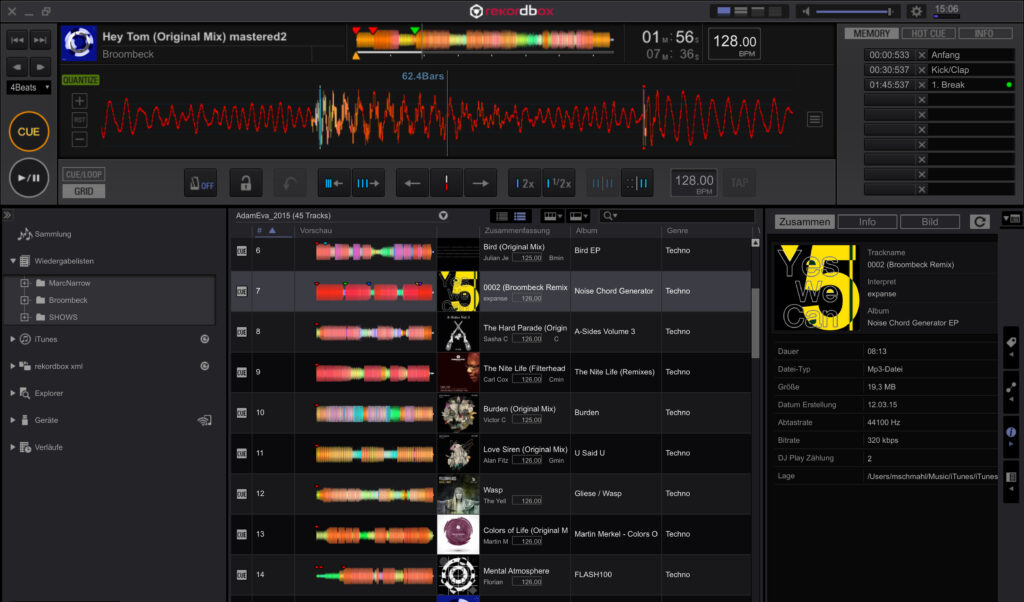Delete the Kick/Clap memory cue
The height and width of the screenshot is (602, 1024).
point(921,70)
